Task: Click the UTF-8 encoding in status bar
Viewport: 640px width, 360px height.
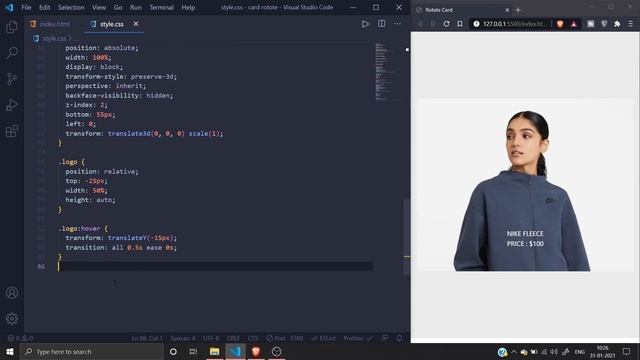Action: click(x=211, y=338)
